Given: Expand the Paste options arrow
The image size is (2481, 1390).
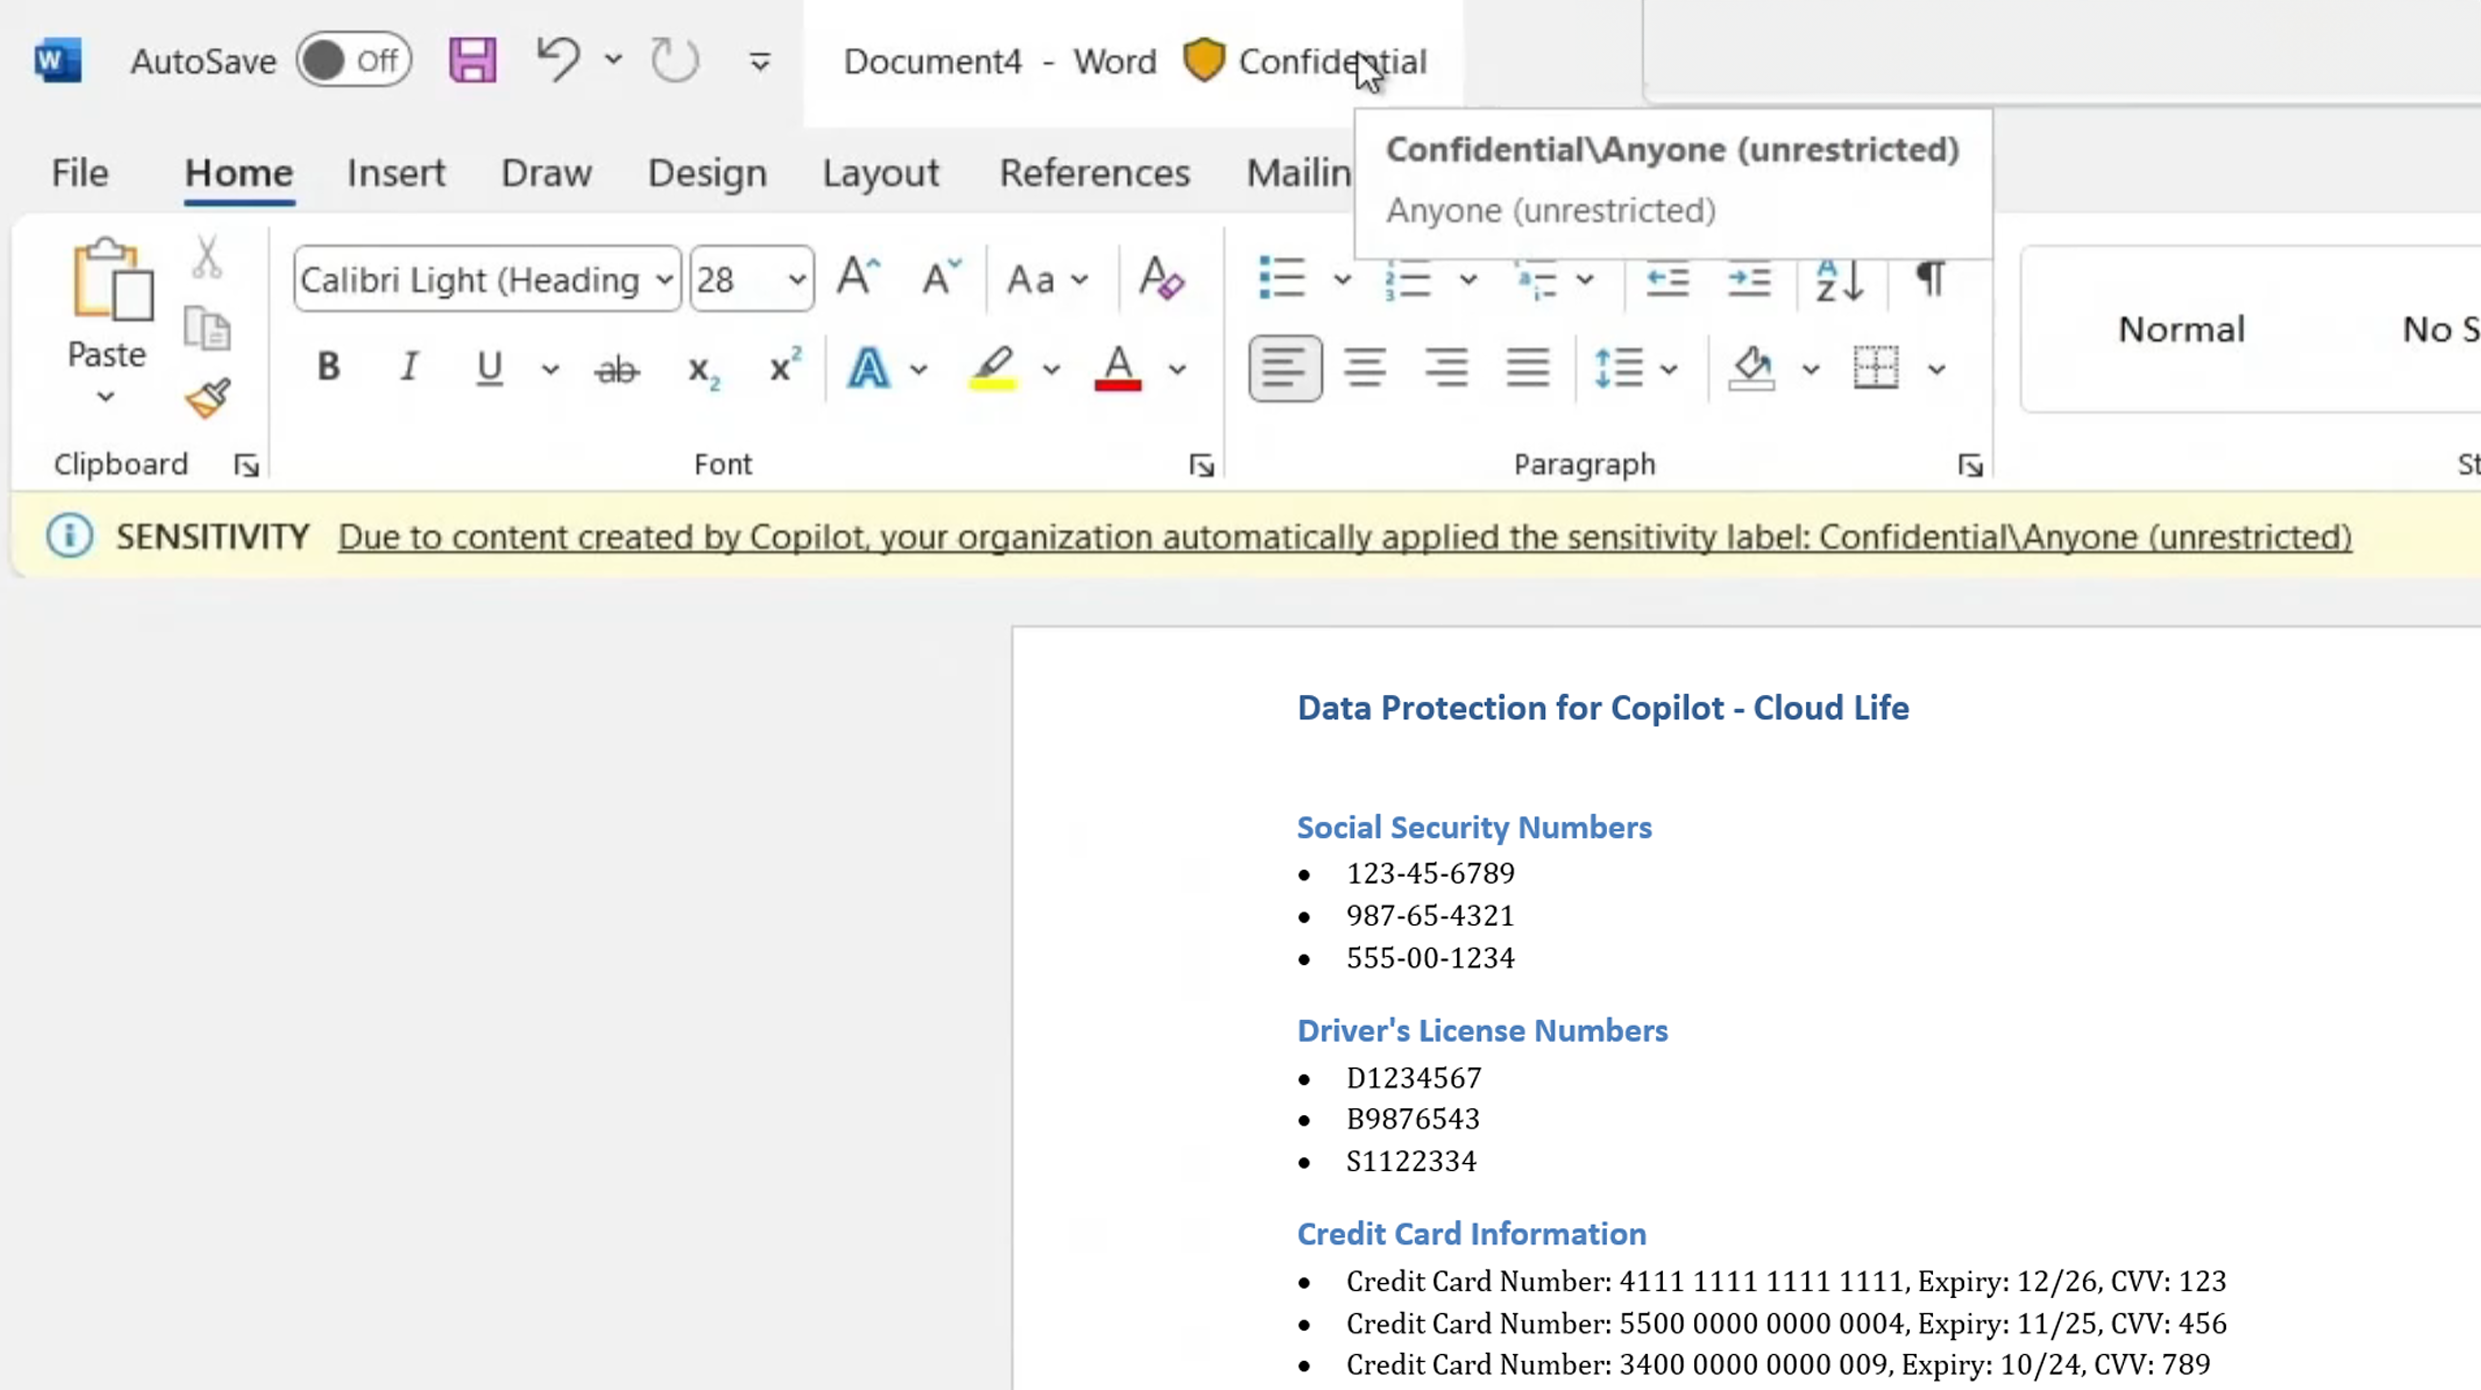Looking at the screenshot, I should pyautogui.click(x=105, y=397).
